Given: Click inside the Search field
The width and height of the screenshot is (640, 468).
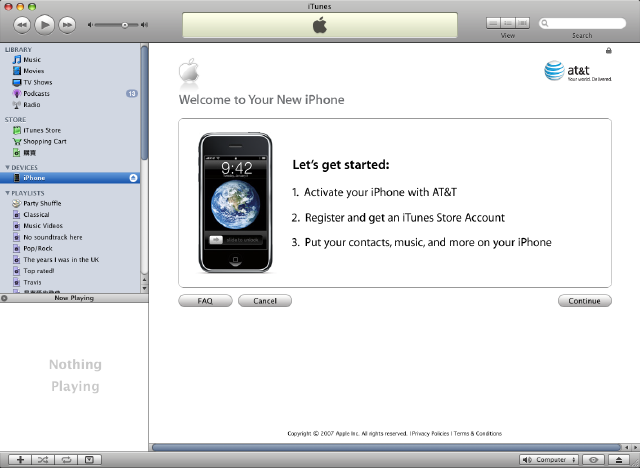Looking at the screenshot, I should pos(582,23).
